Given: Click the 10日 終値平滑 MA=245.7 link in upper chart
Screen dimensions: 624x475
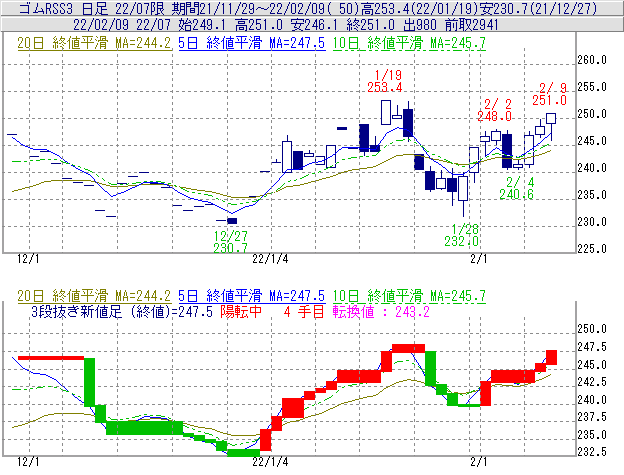Looking at the screenshot, I should (x=409, y=43).
